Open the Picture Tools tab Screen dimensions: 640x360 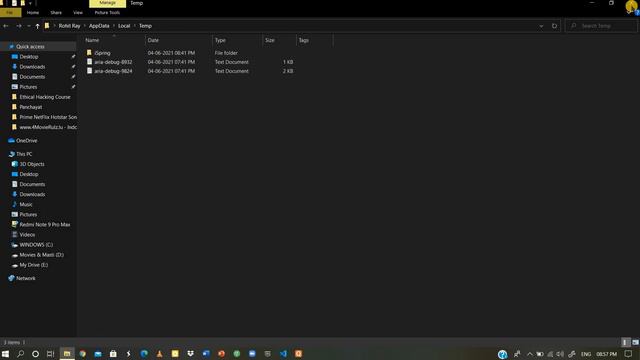(107, 13)
